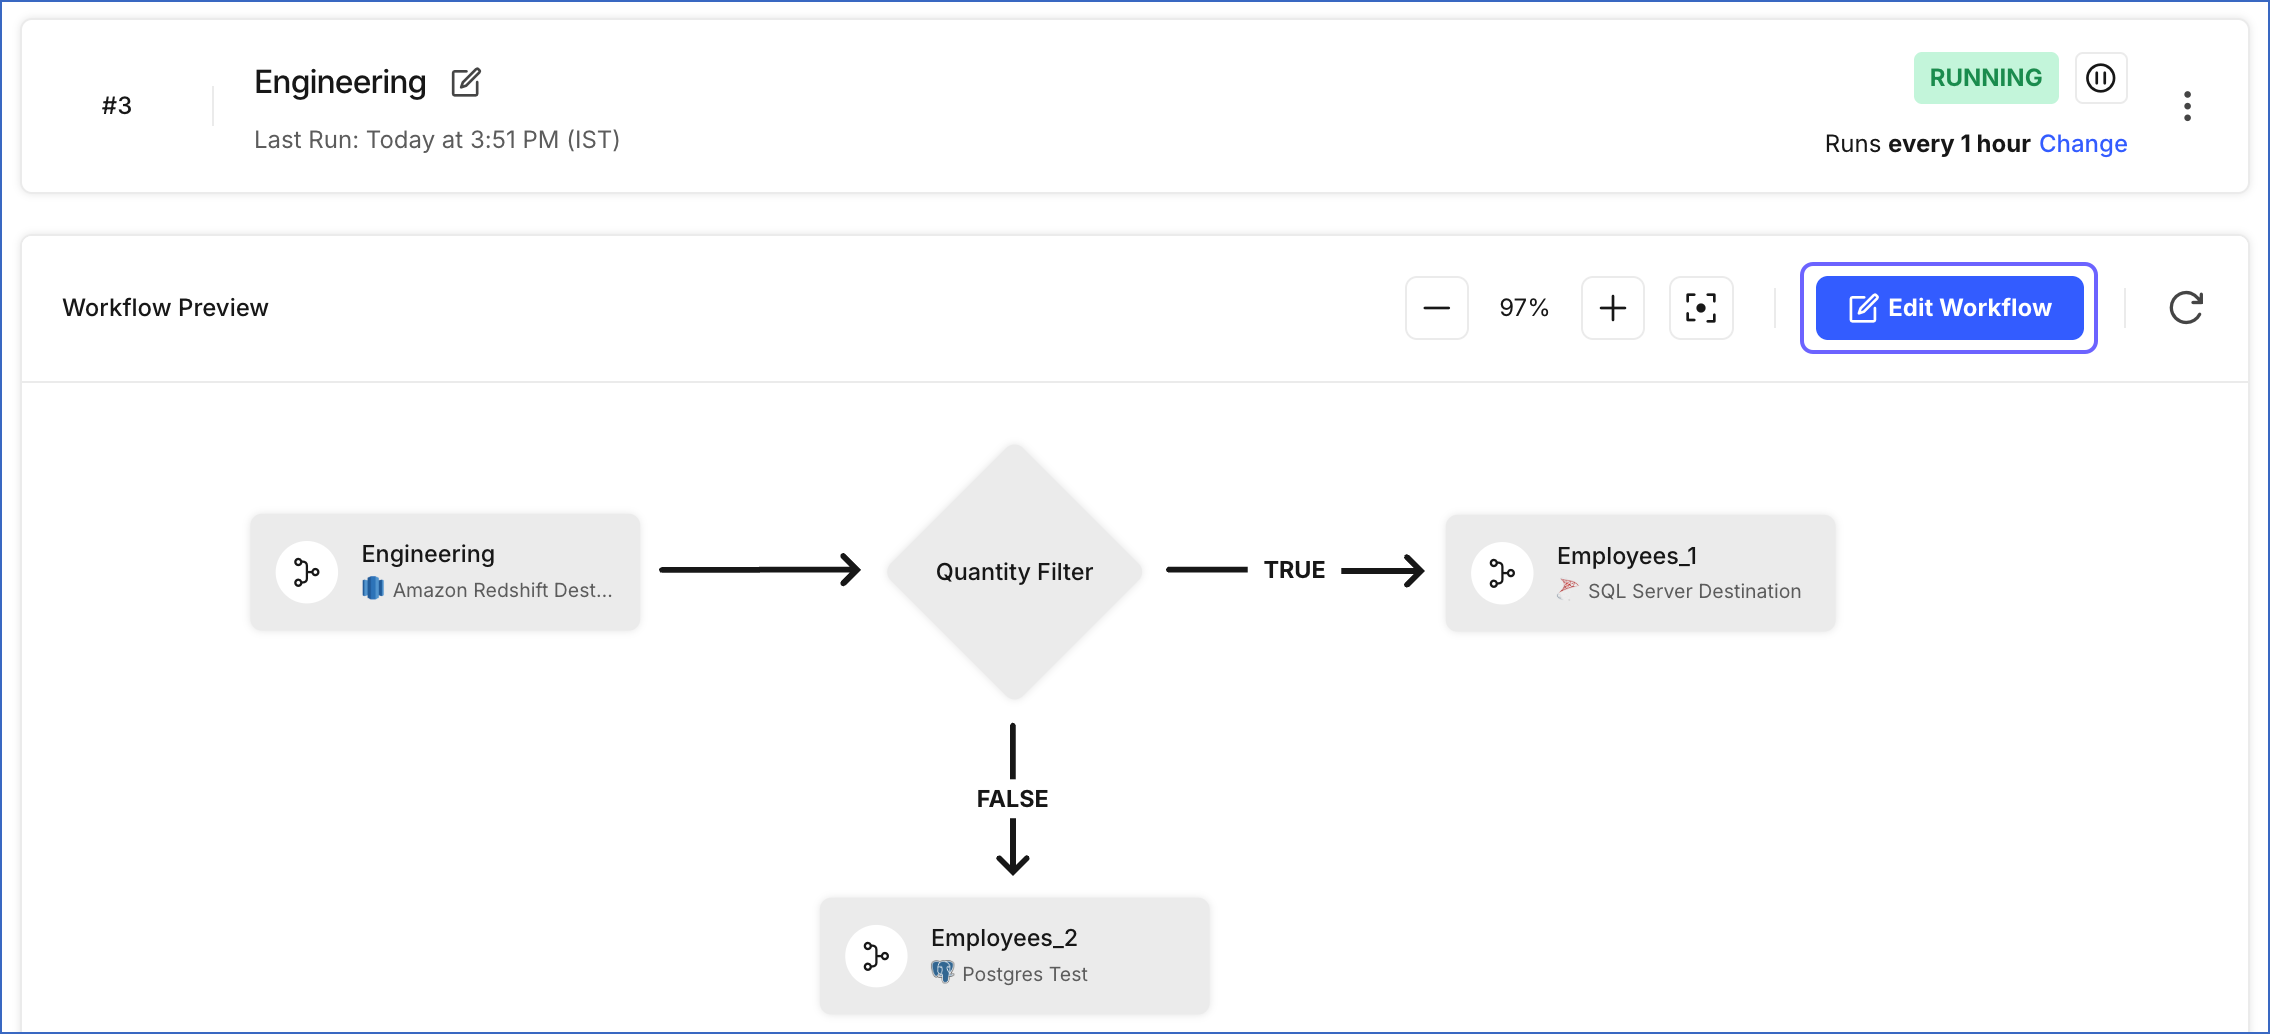Click the Postgres icon on Employees_2 node
Screen dimensions: 2270x1034
(941, 973)
